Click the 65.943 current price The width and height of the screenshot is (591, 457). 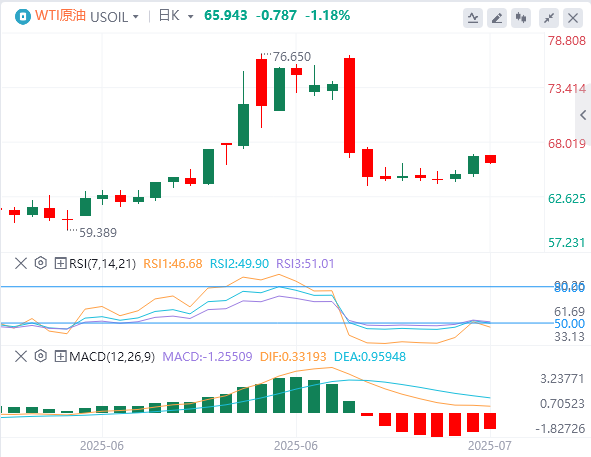click(225, 15)
